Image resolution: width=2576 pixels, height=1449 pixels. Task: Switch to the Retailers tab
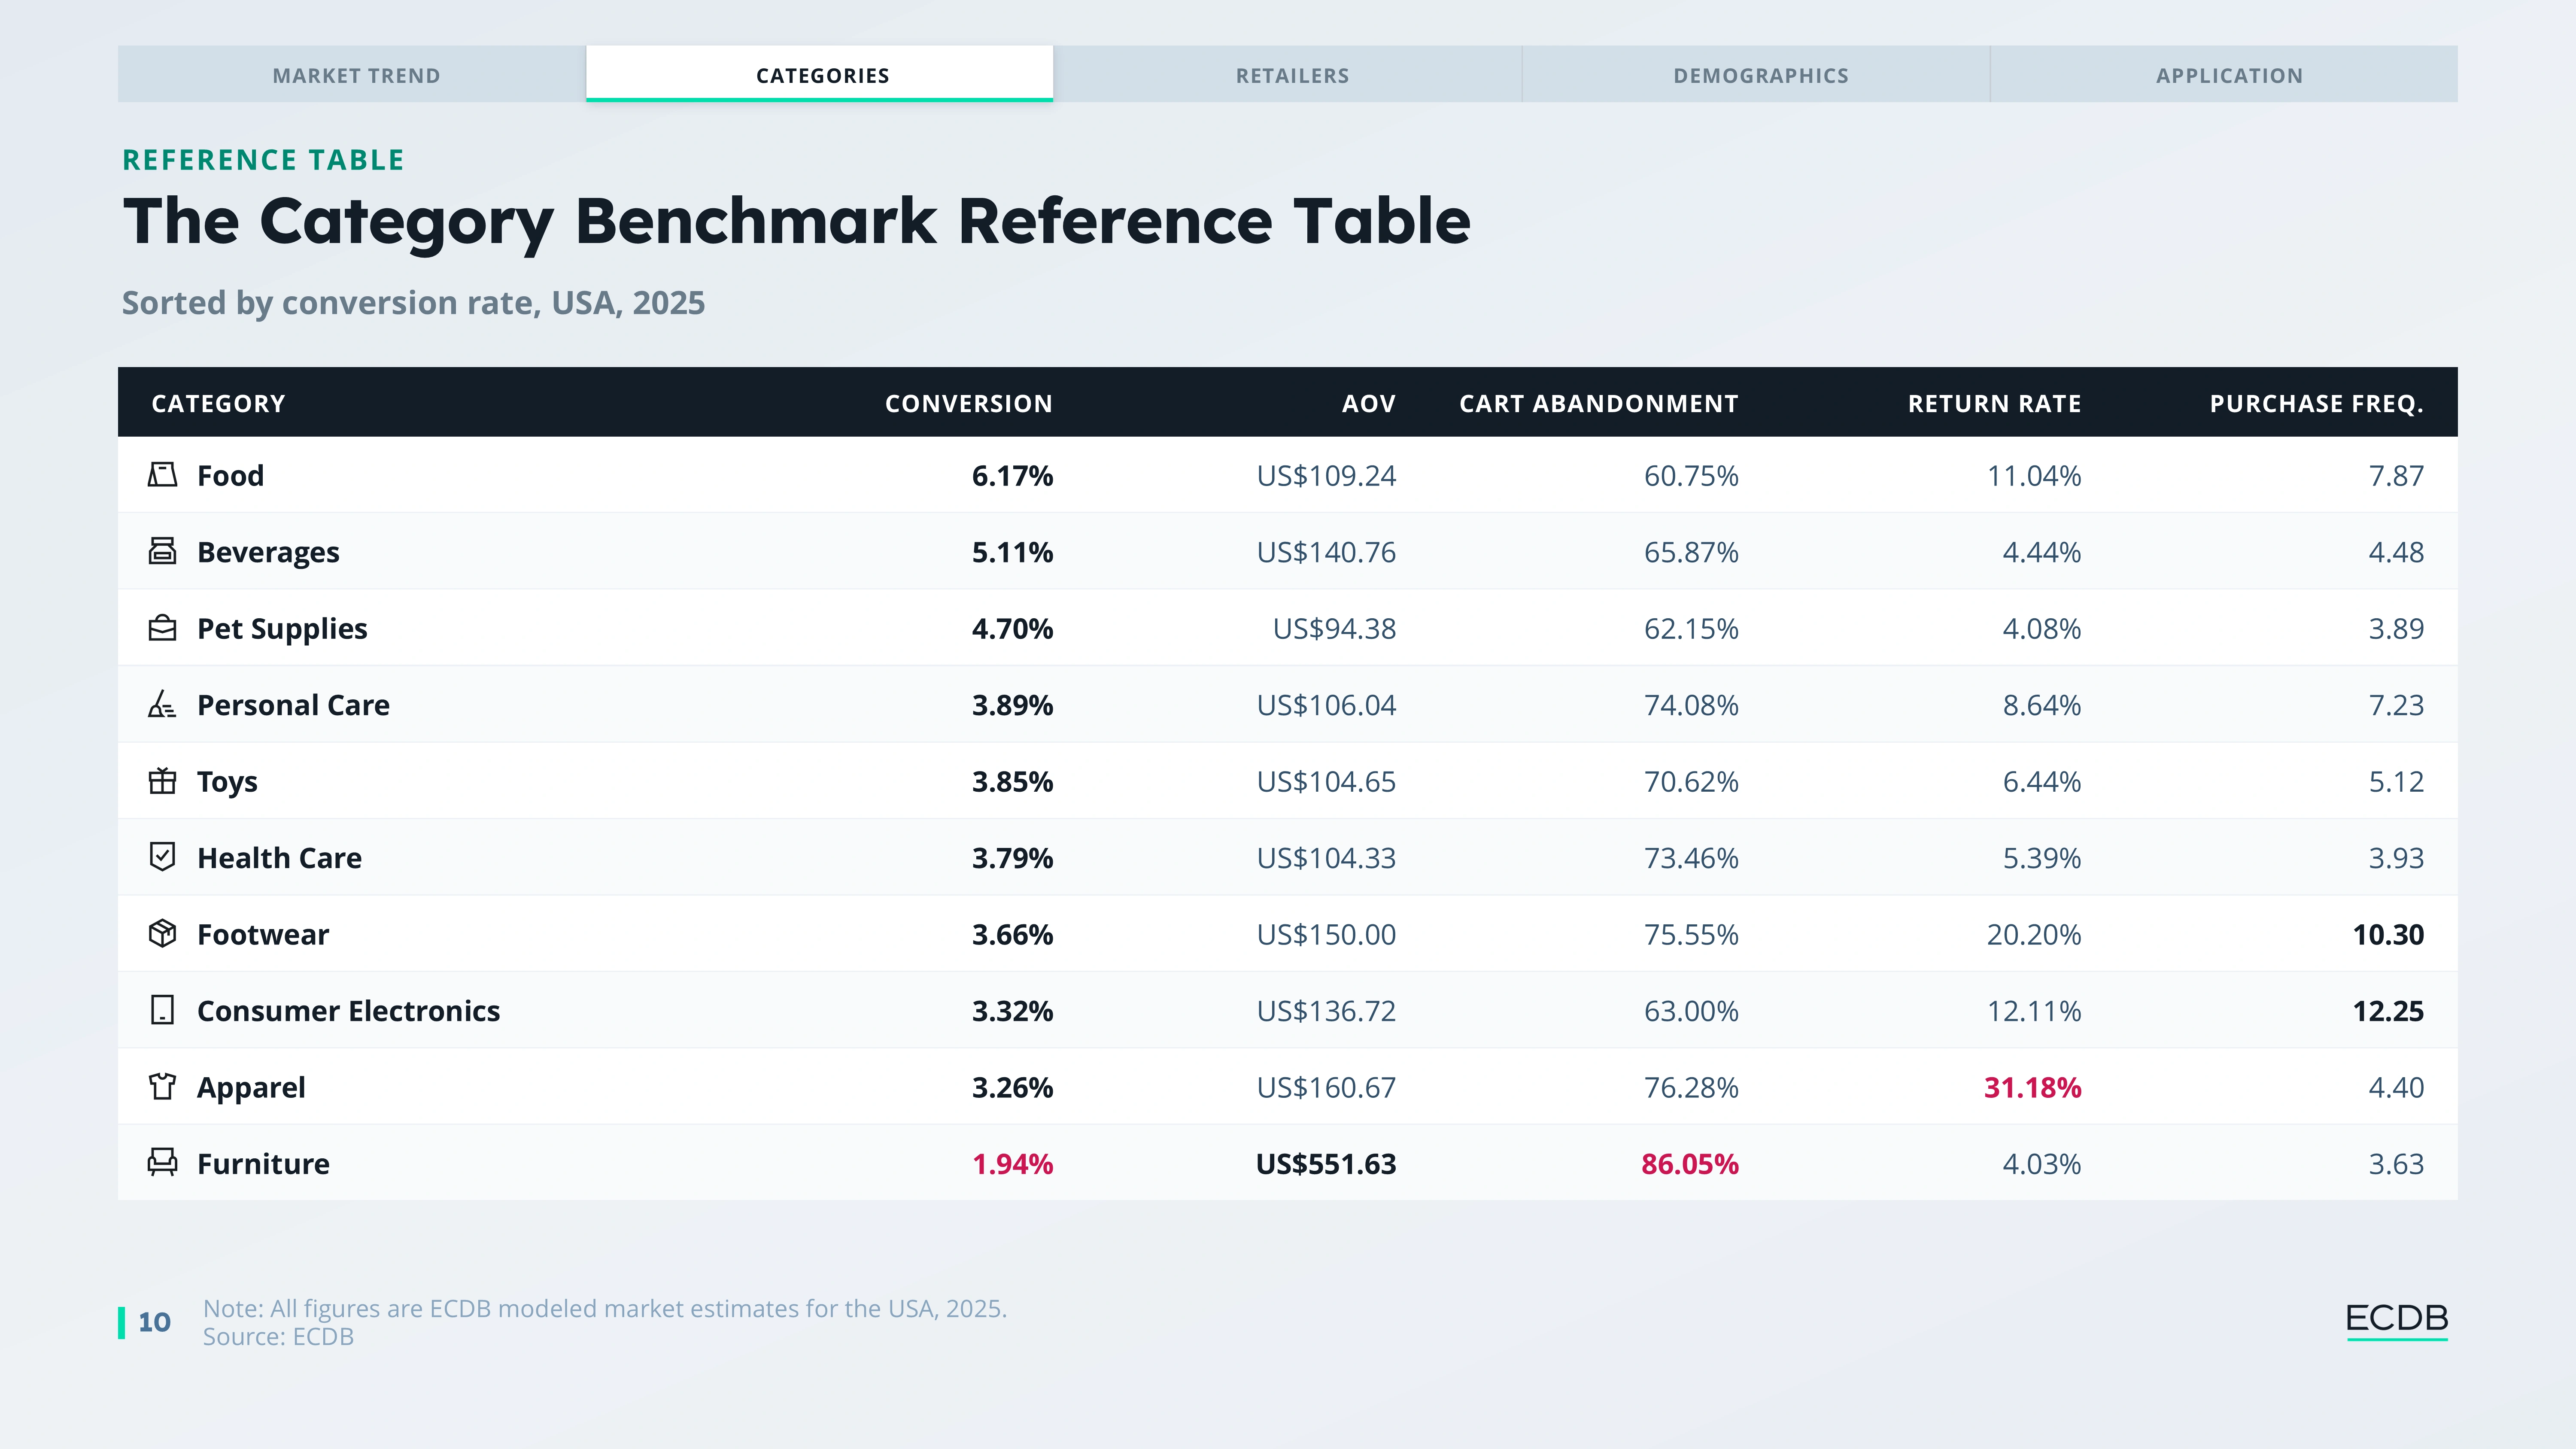1288,74
